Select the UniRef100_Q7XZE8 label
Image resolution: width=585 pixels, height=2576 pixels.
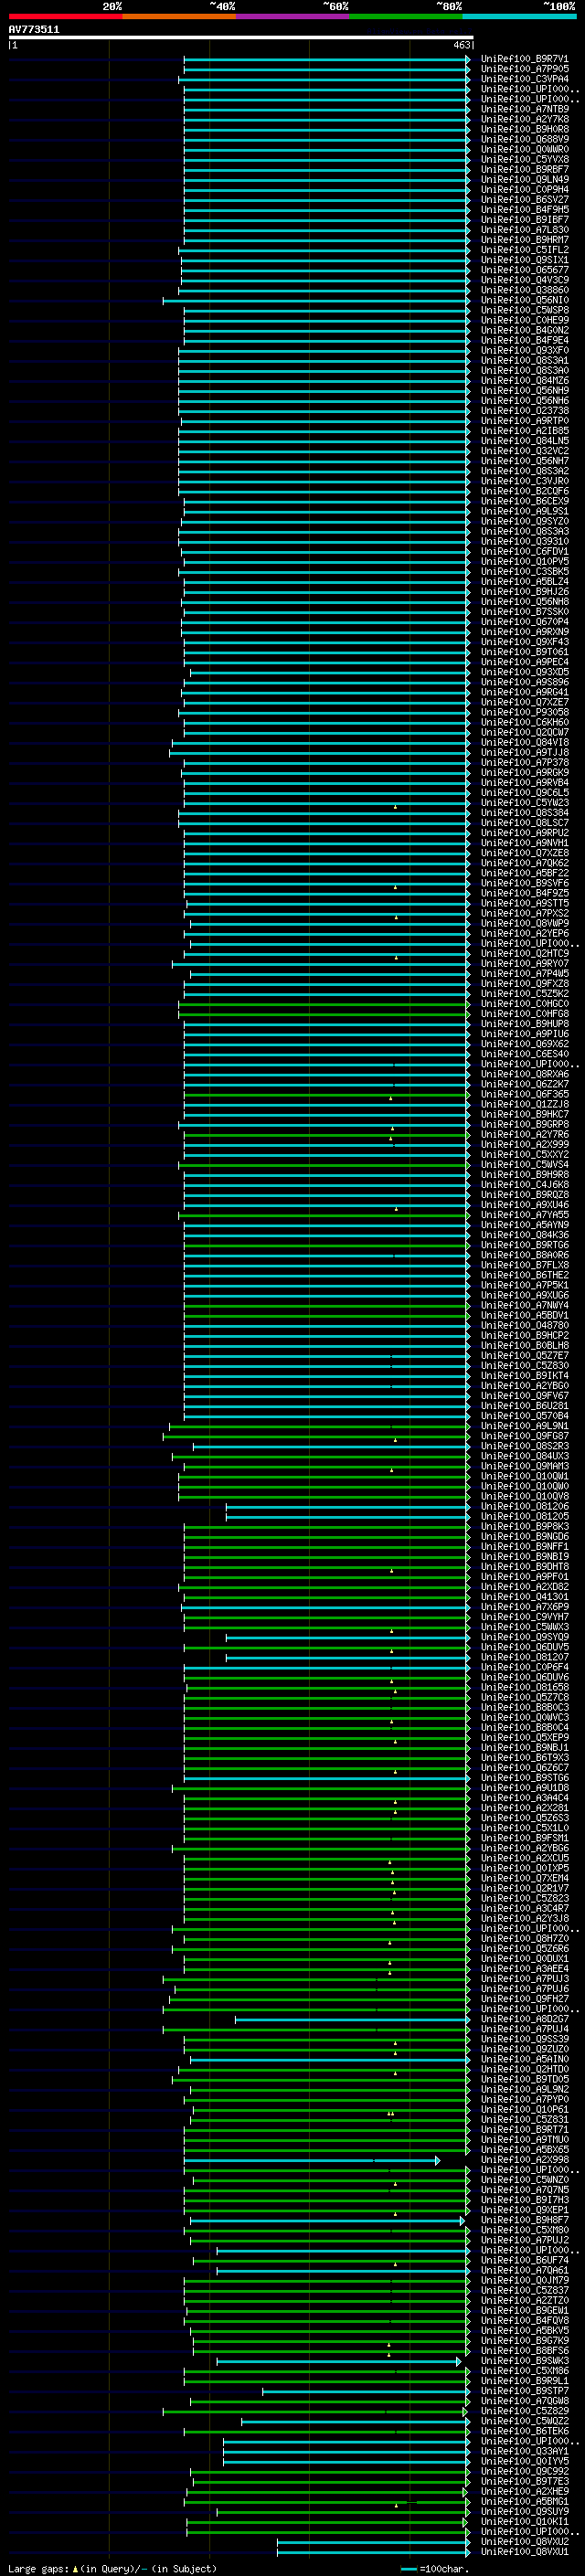coord(524,853)
